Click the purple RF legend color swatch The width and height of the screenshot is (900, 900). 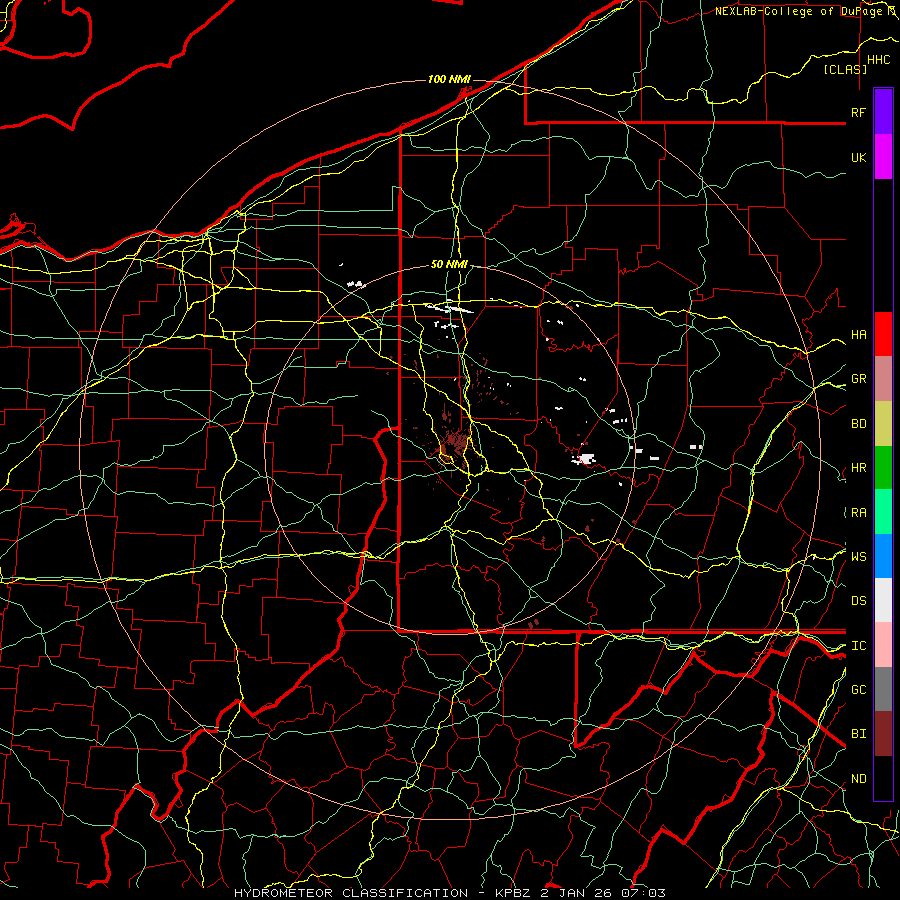click(883, 112)
